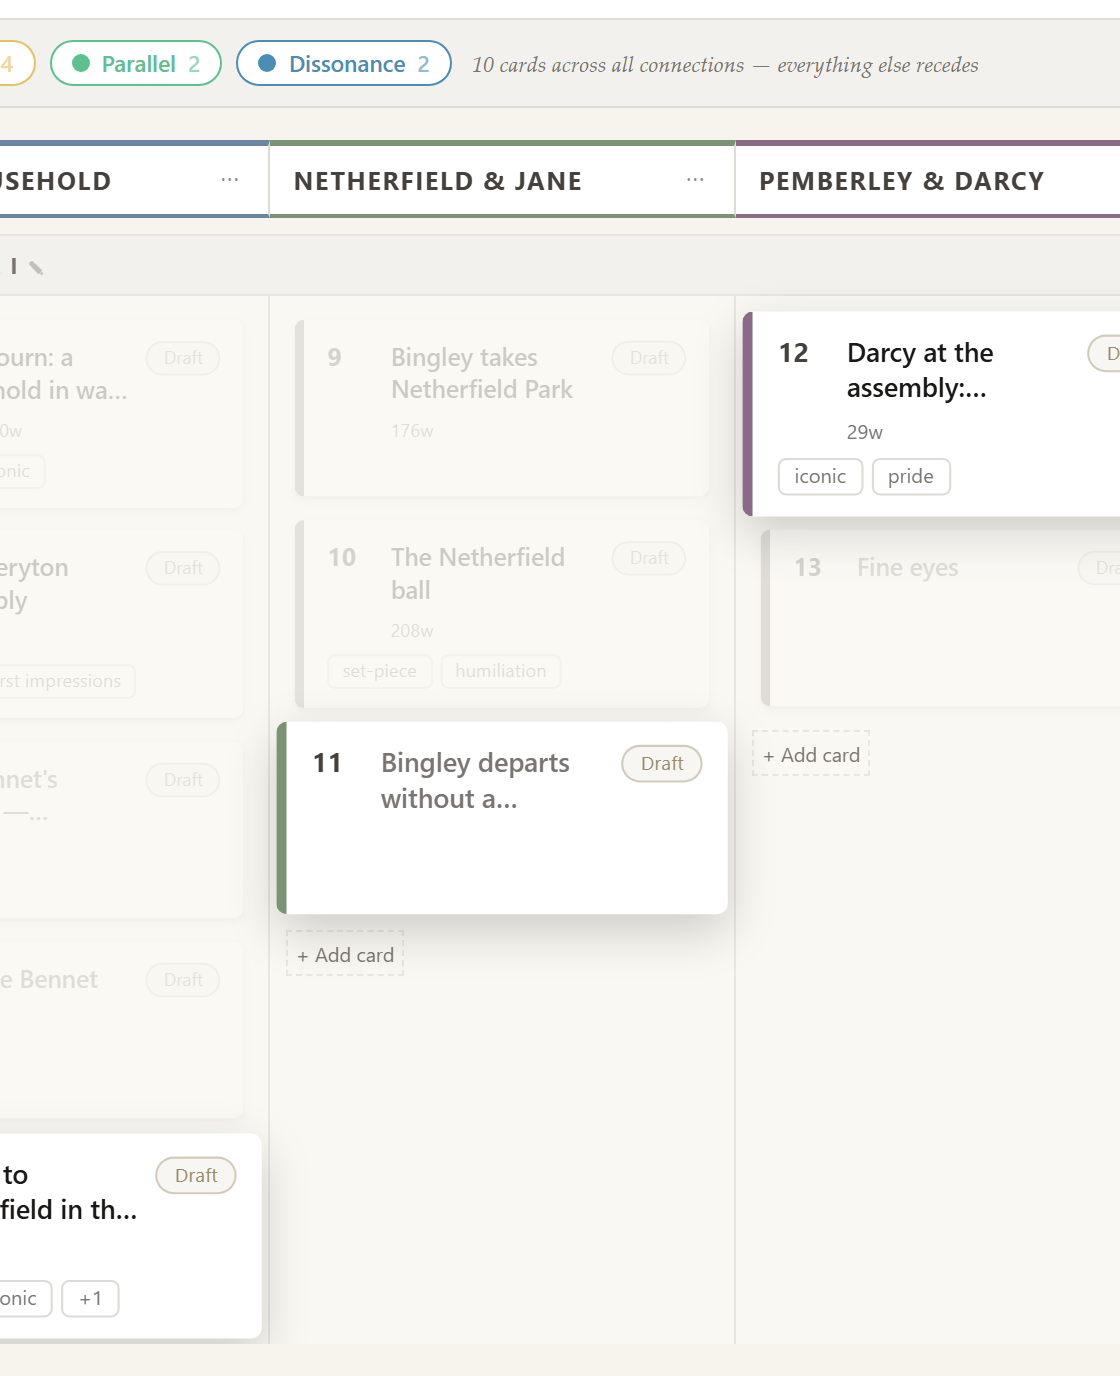Toggle the Dissonance connection filter
The height and width of the screenshot is (1376, 1120).
tap(344, 63)
